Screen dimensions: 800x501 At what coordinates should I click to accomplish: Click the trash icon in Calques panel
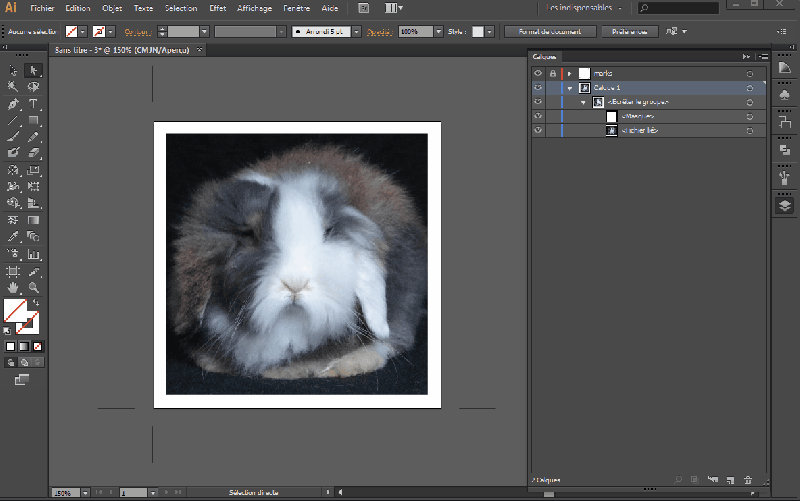[747, 481]
